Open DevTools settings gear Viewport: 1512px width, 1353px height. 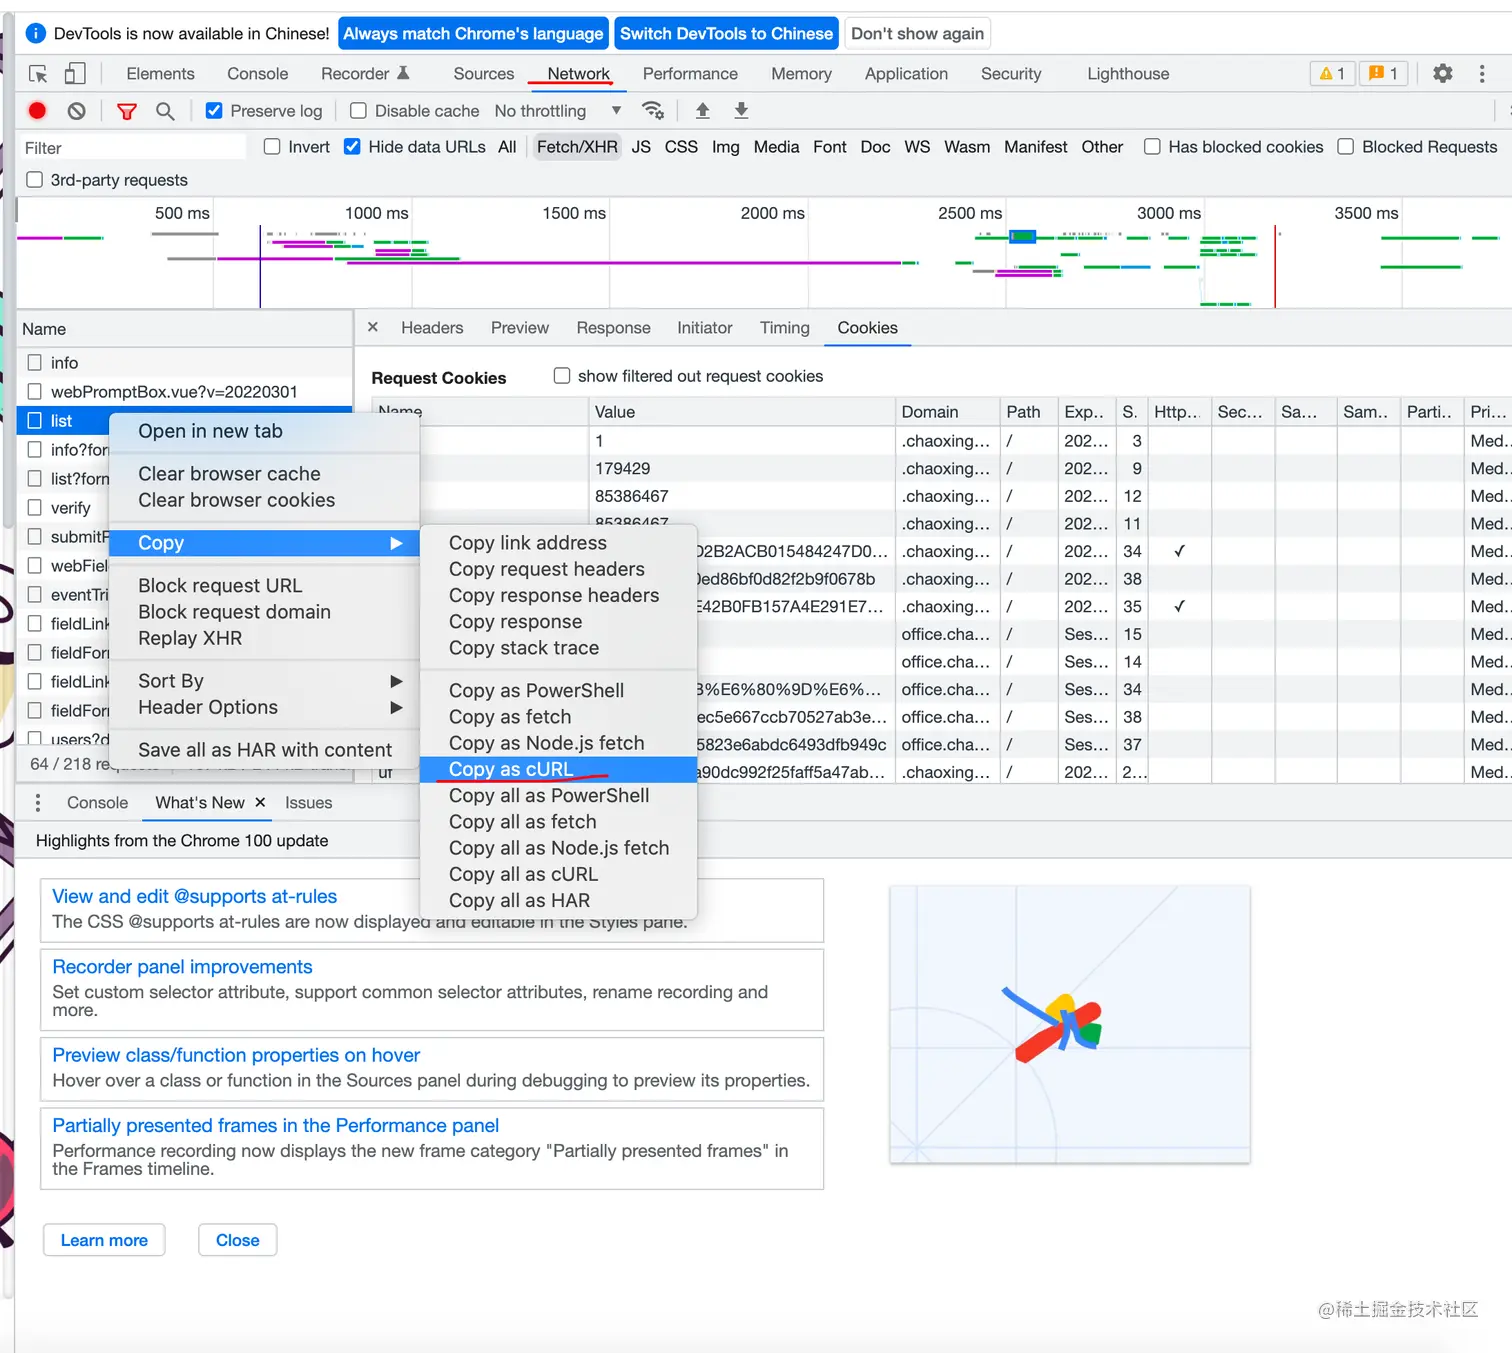click(x=1442, y=73)
